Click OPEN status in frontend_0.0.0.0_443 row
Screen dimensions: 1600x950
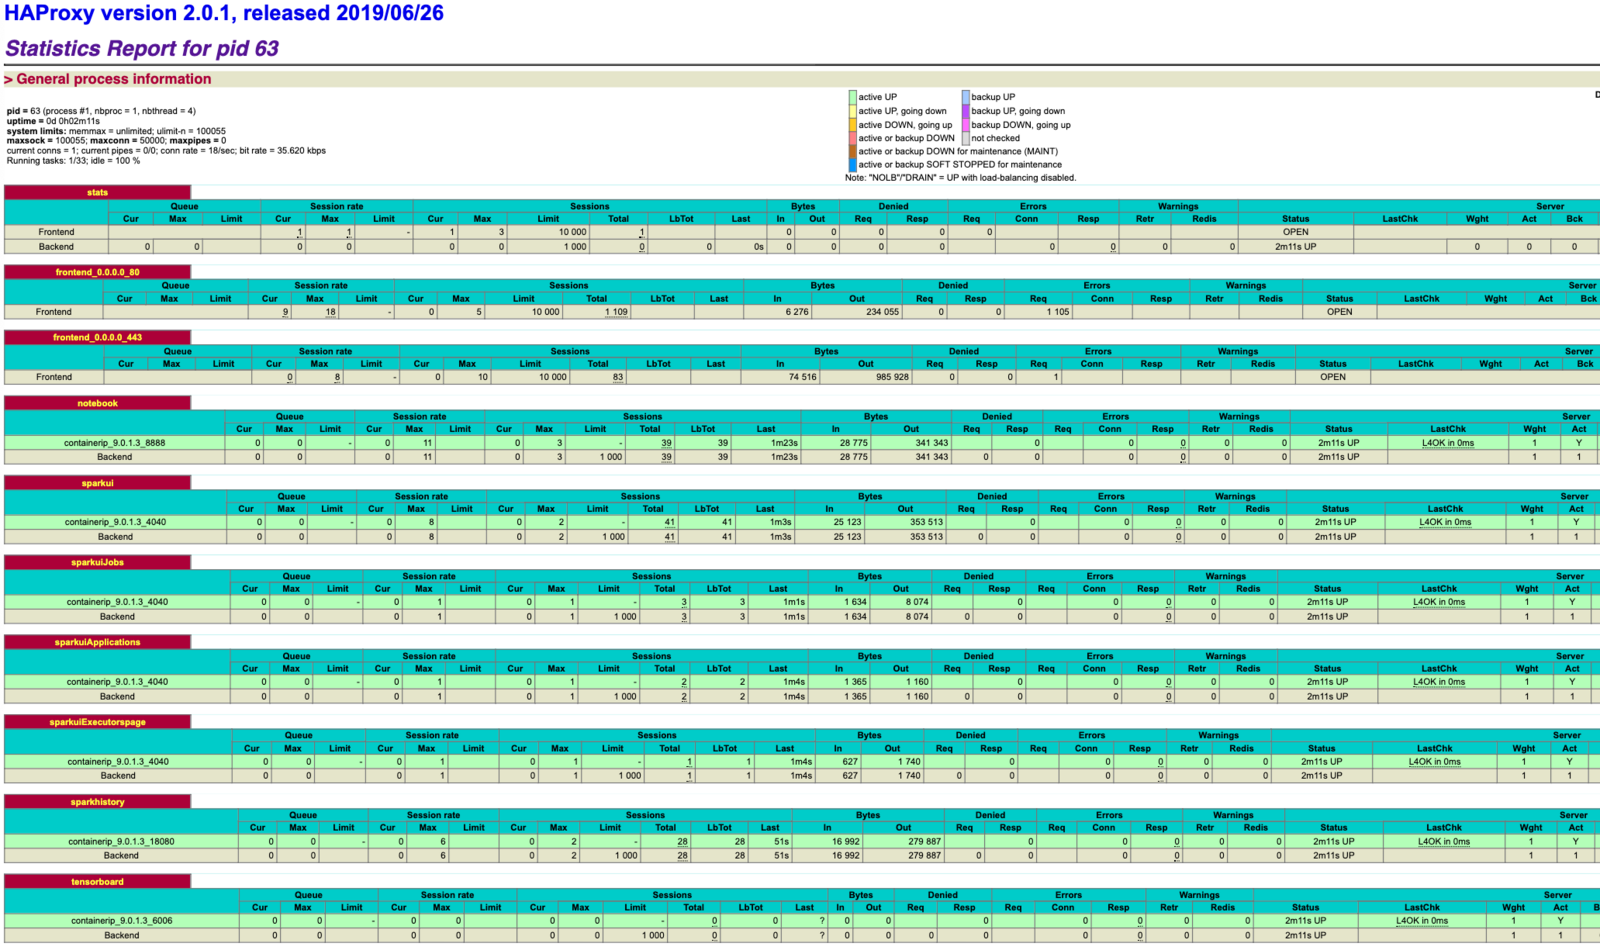pyautogui.click(x=1332, y=377)
